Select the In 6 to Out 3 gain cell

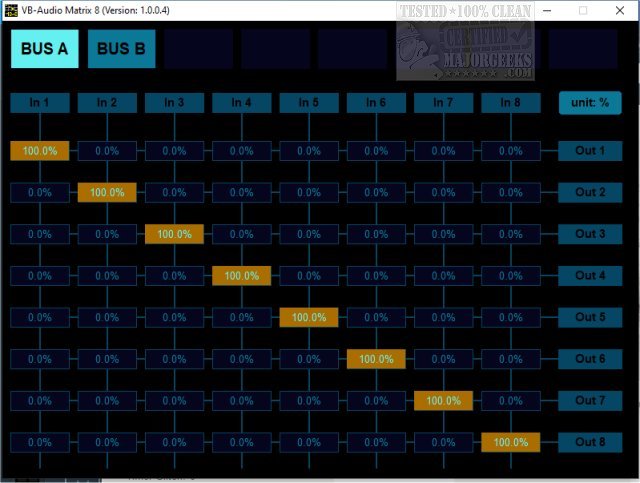[376, 234]
